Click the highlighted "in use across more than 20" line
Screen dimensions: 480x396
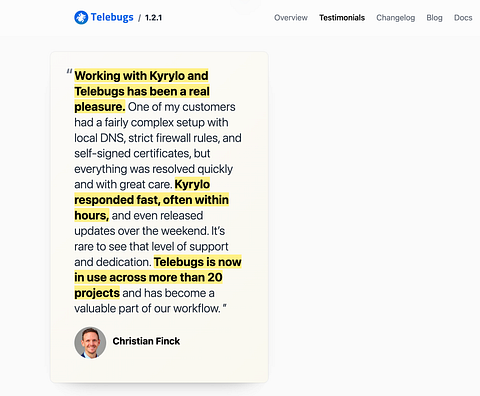click(x=148, y=277)
